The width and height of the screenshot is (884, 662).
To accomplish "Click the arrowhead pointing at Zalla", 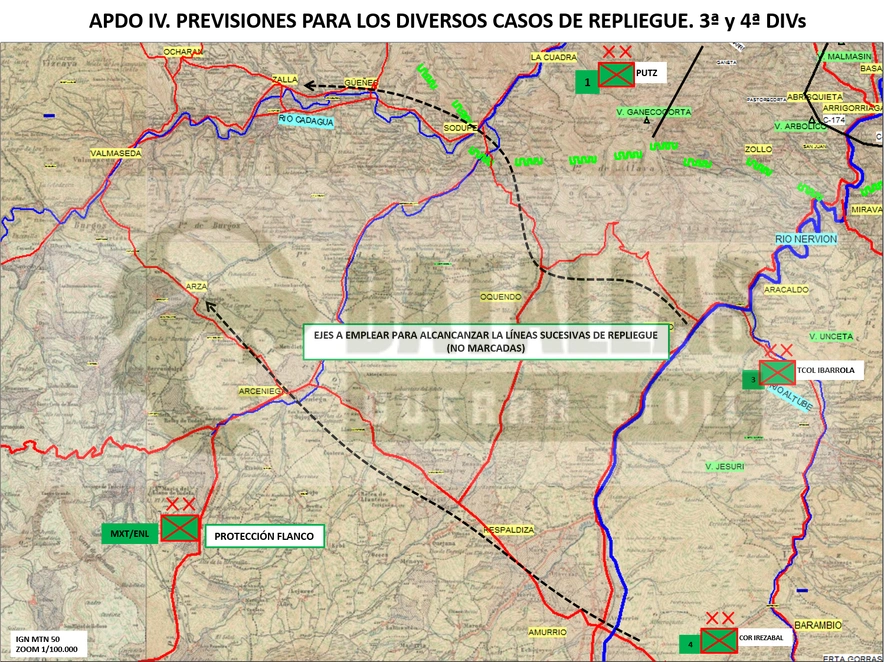I will click(x=309, y=86).
